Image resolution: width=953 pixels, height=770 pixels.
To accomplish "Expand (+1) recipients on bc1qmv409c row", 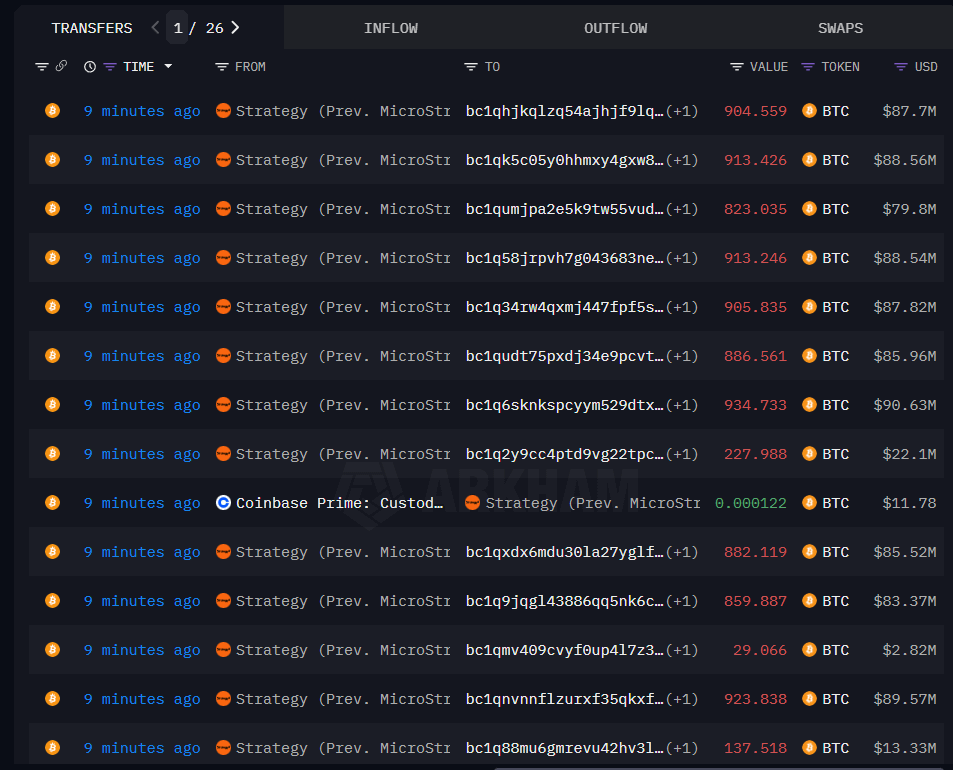I will 682,650.
